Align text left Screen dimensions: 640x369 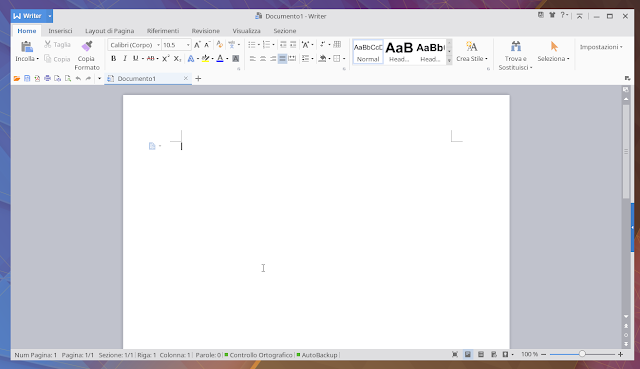253,59
